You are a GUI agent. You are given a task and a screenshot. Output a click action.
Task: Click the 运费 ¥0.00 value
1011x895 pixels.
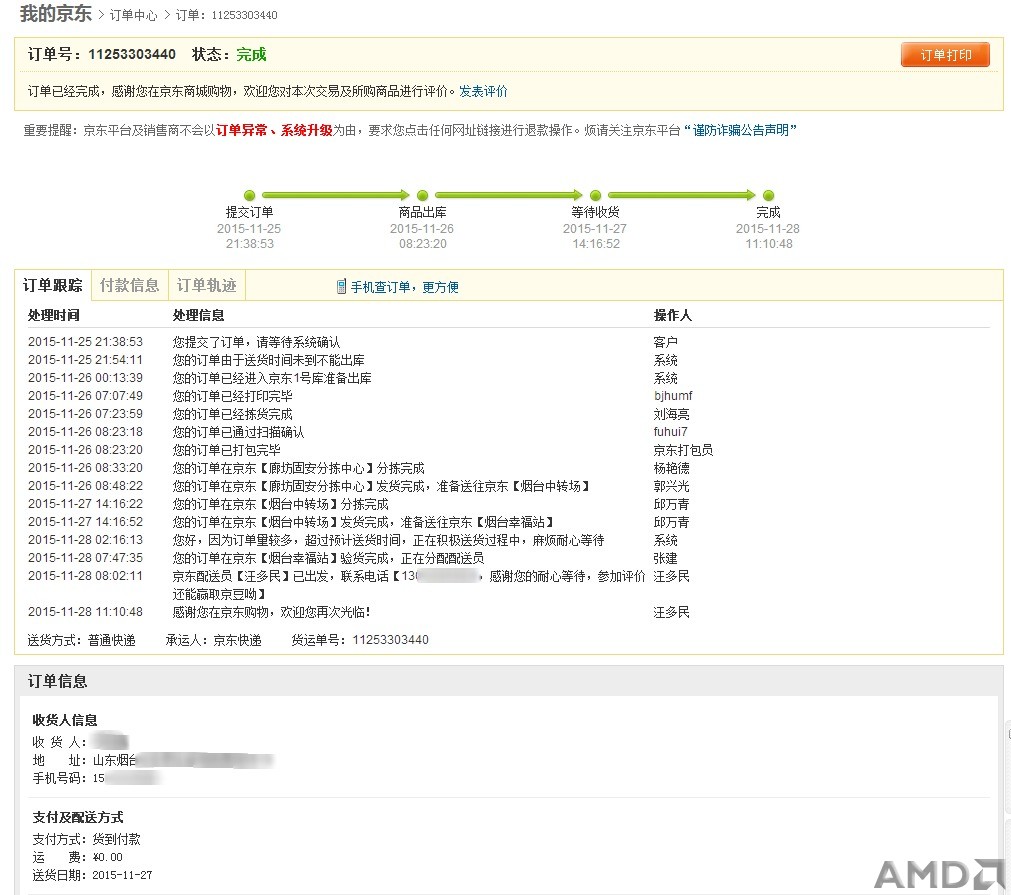pos(107,858)
